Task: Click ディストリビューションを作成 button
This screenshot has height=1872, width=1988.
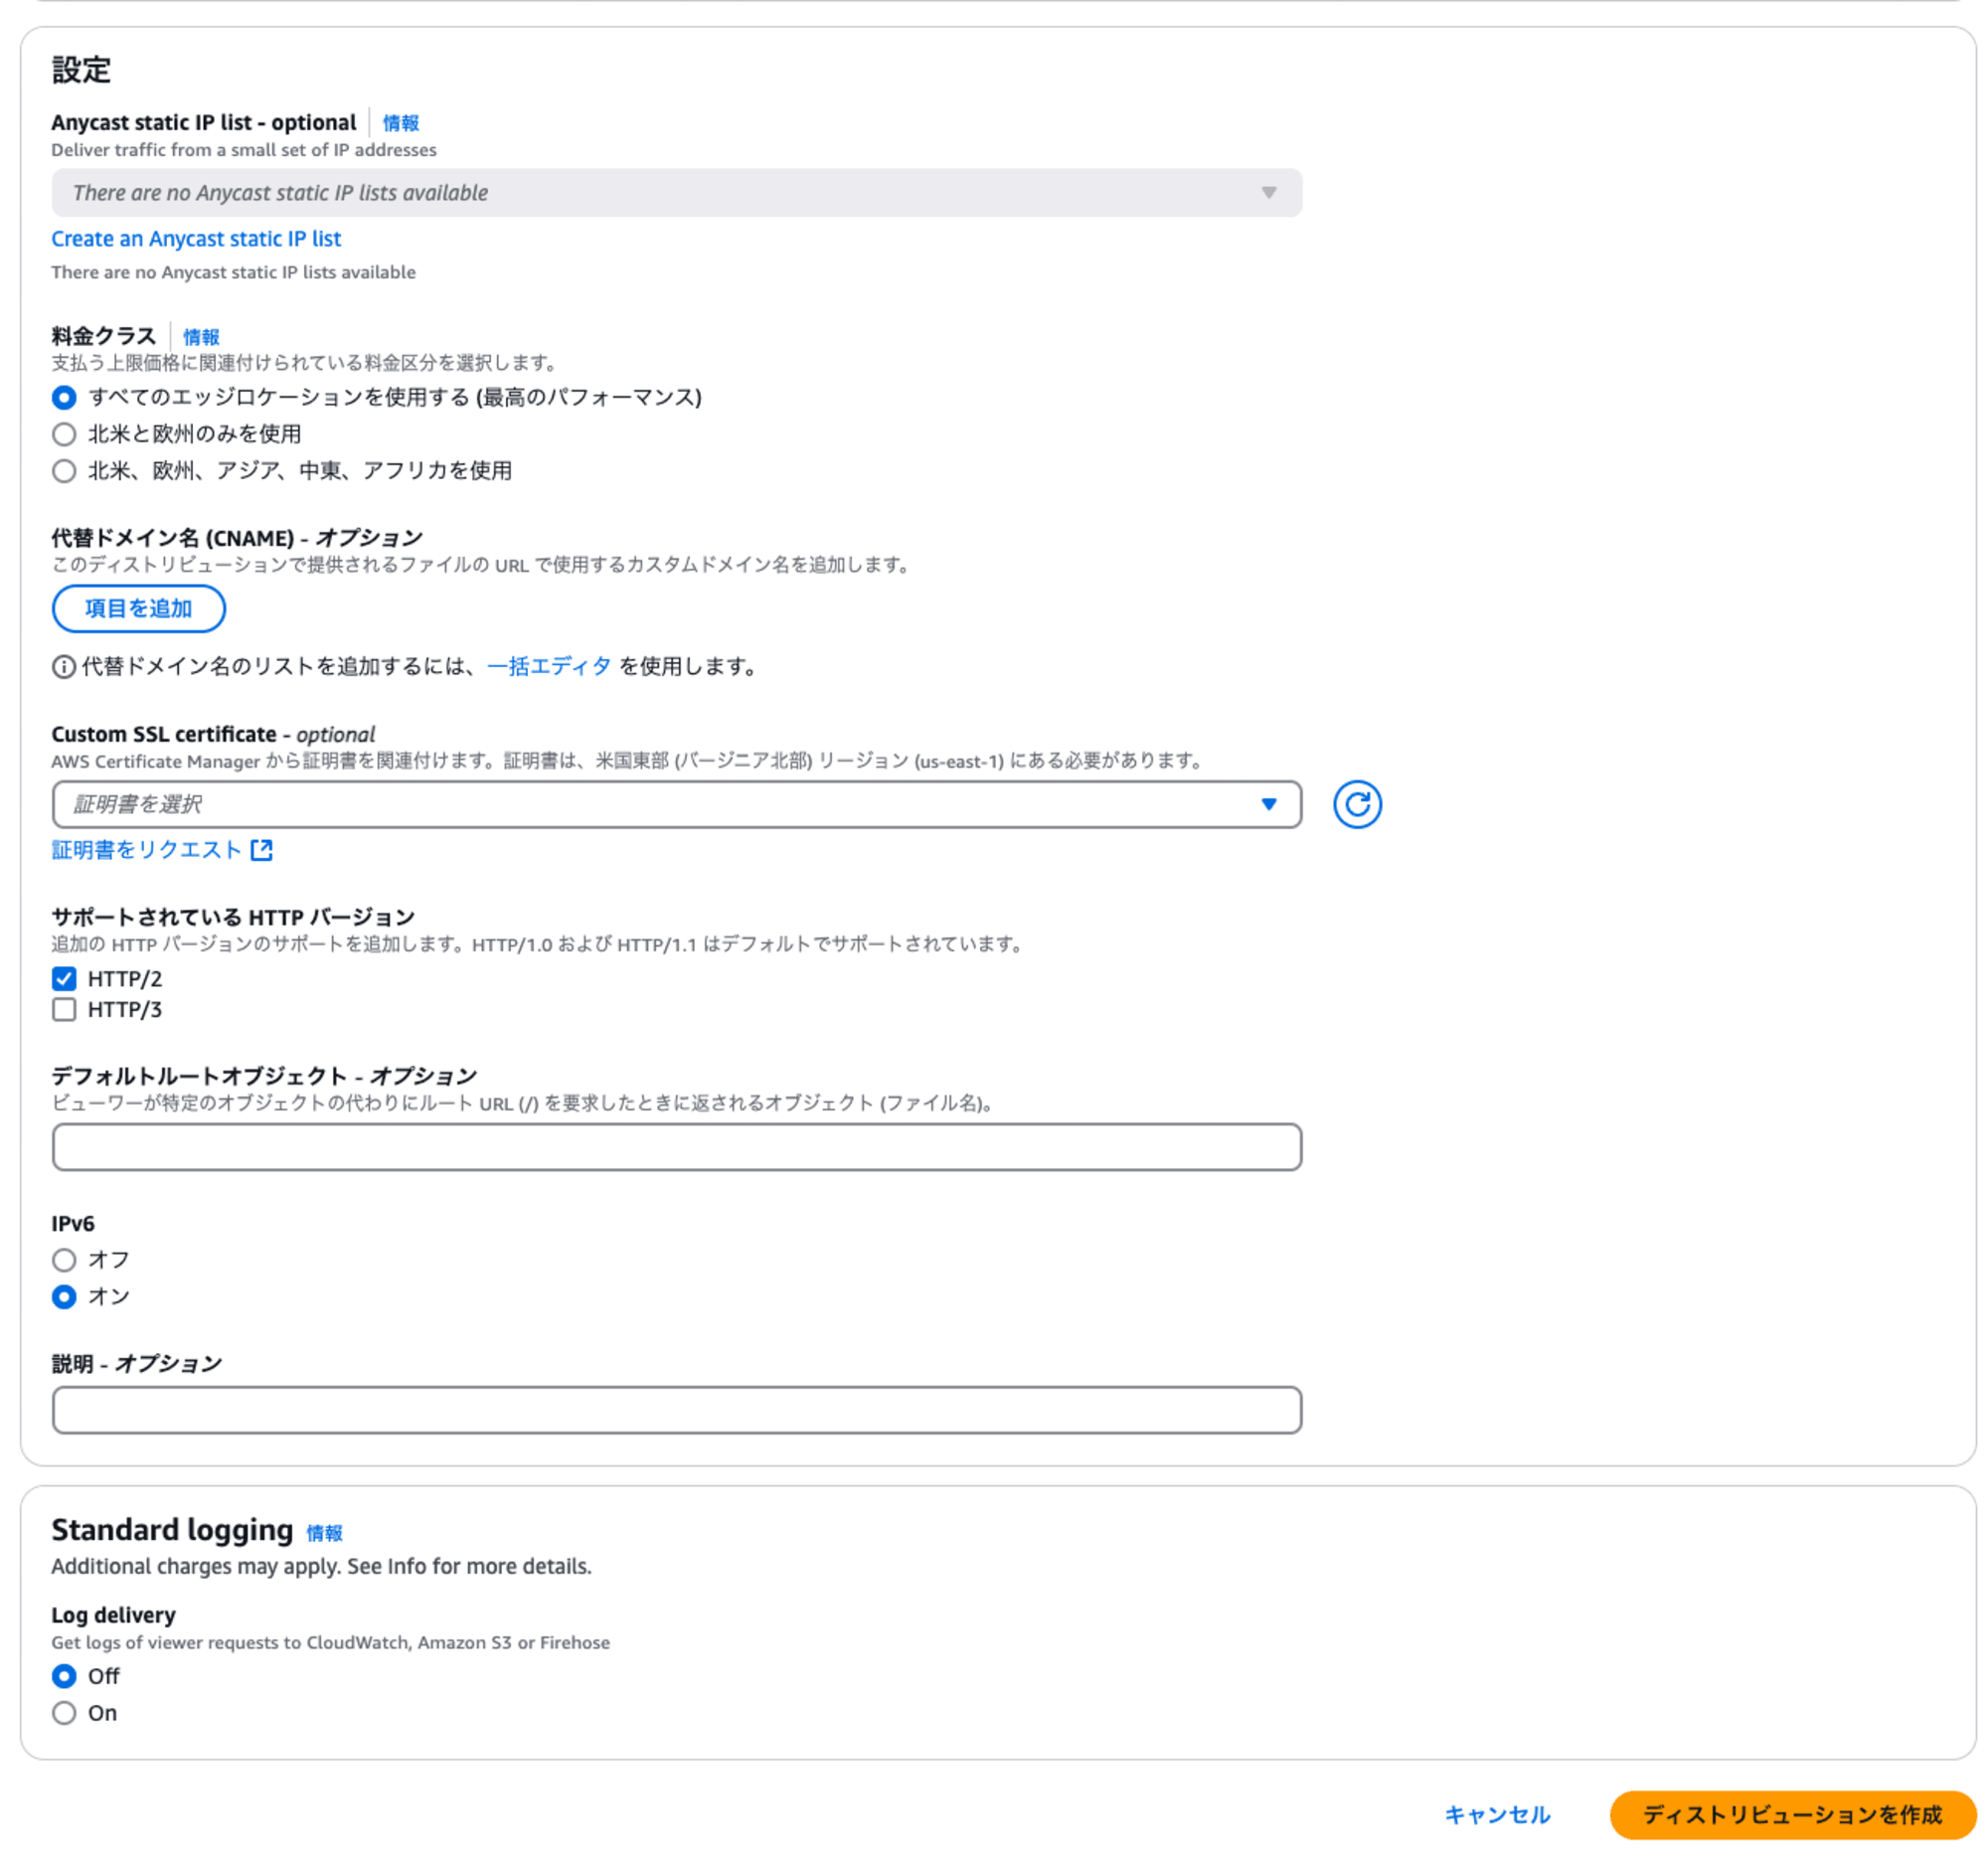Action: 1793,1815
